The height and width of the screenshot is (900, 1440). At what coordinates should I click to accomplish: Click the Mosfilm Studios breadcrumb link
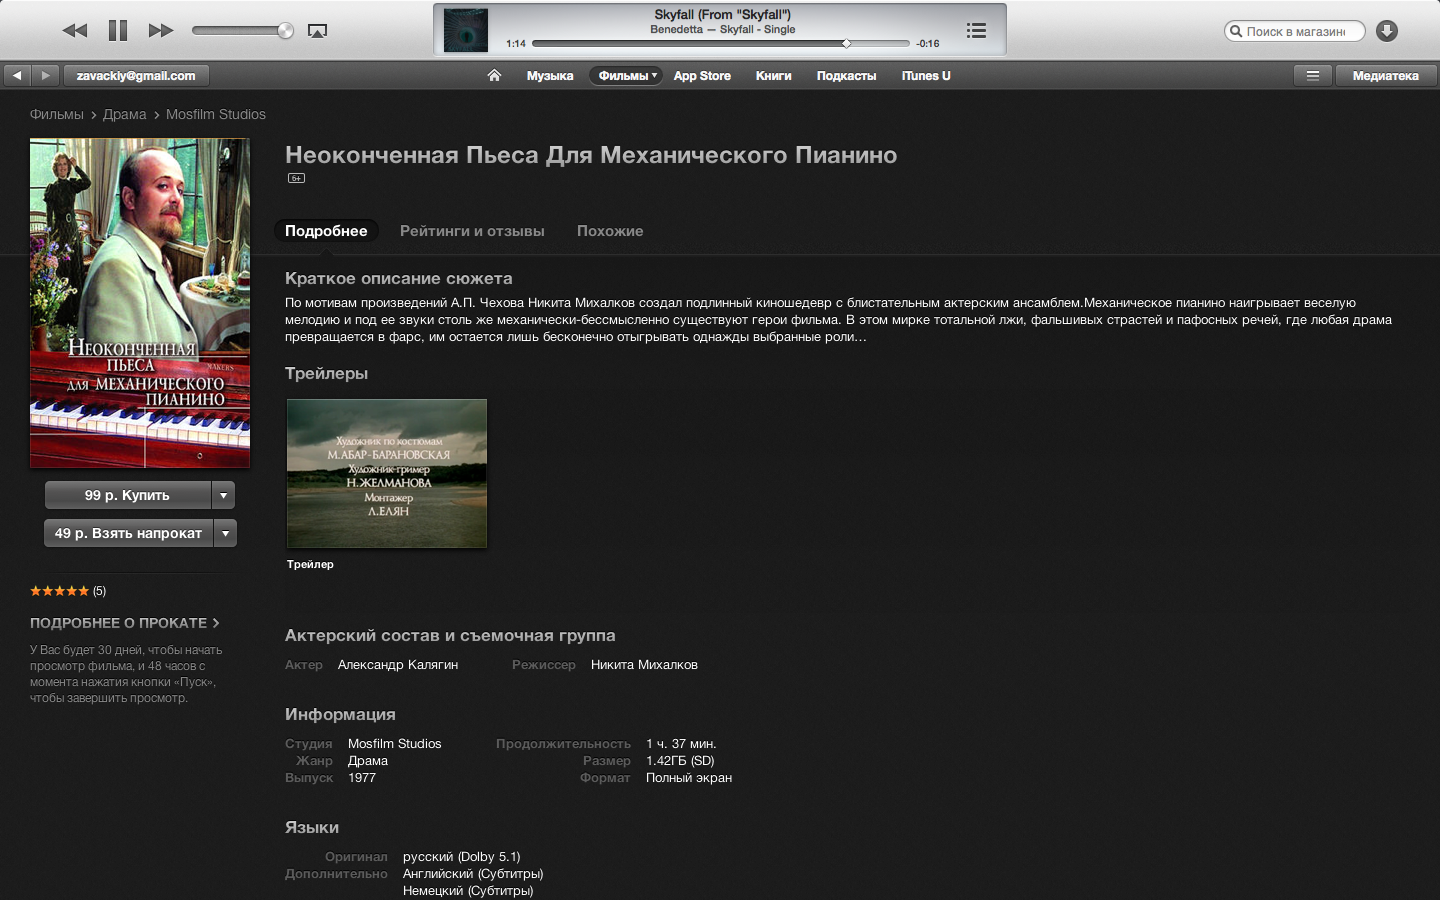[x=216, y=114]
